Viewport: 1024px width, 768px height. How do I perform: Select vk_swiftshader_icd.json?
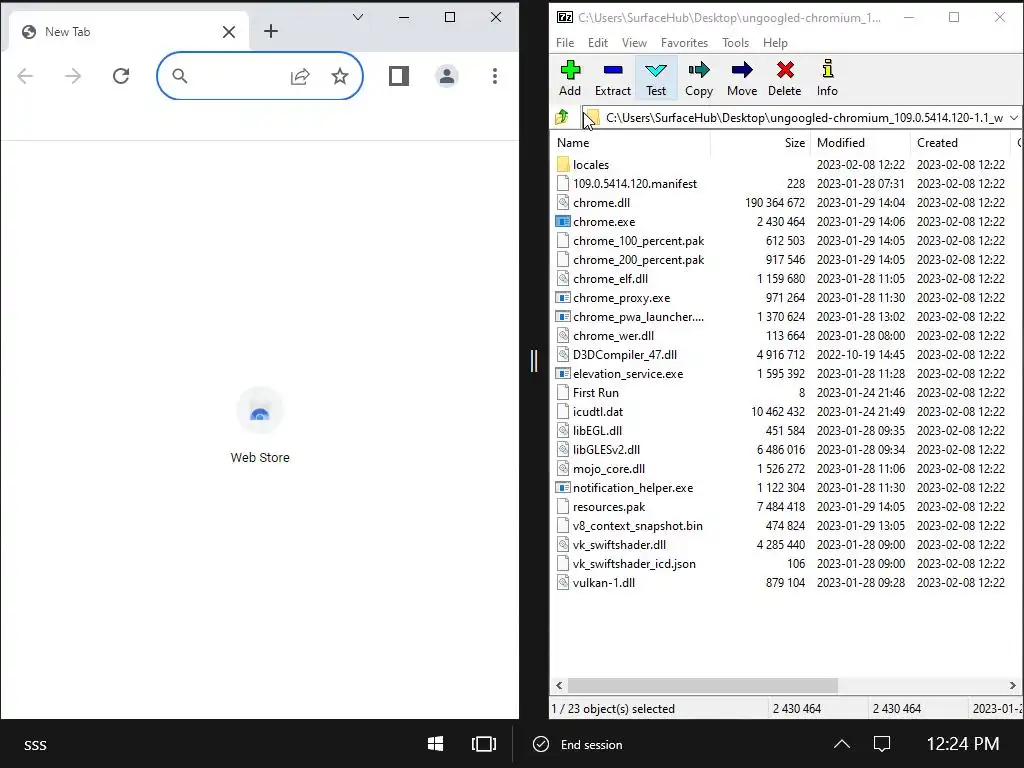tap(633, 564)
